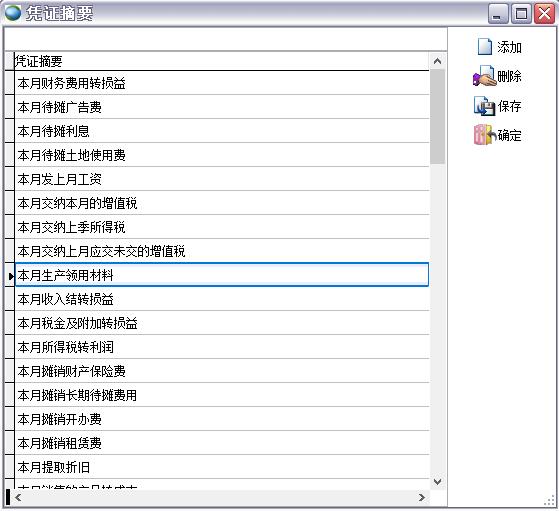Click the 添加 (Add) document icon

484,47
